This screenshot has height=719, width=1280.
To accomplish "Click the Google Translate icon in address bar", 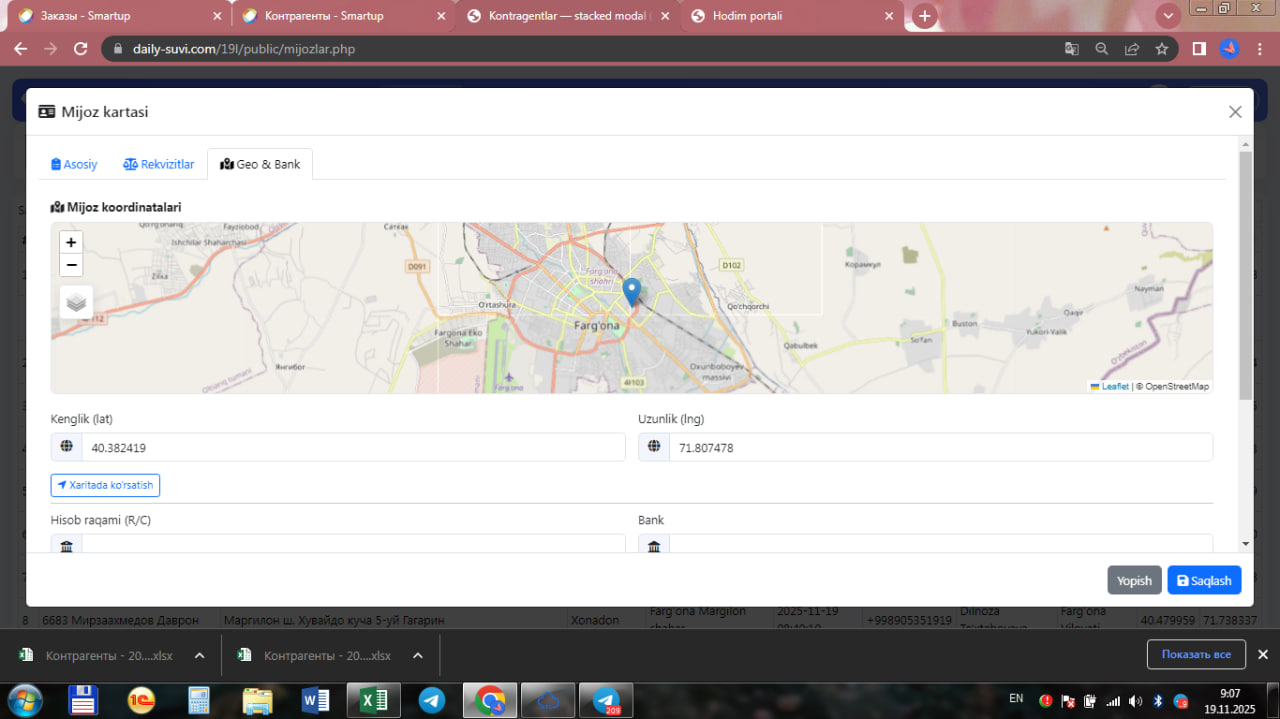I will click(x=1071, y=48).
